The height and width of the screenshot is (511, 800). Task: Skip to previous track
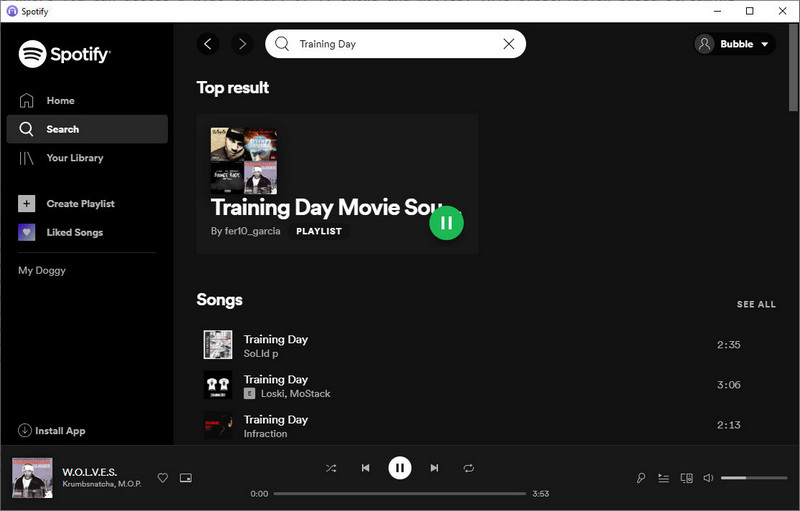pos(365,468)
